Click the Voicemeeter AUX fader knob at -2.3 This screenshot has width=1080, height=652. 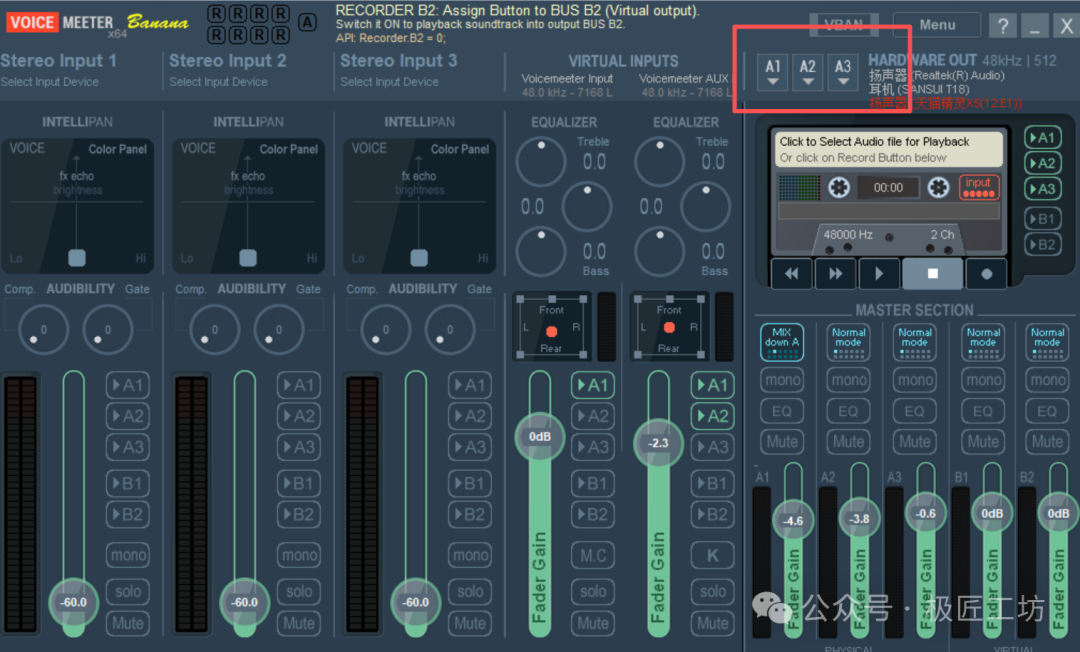coord(658,443)
